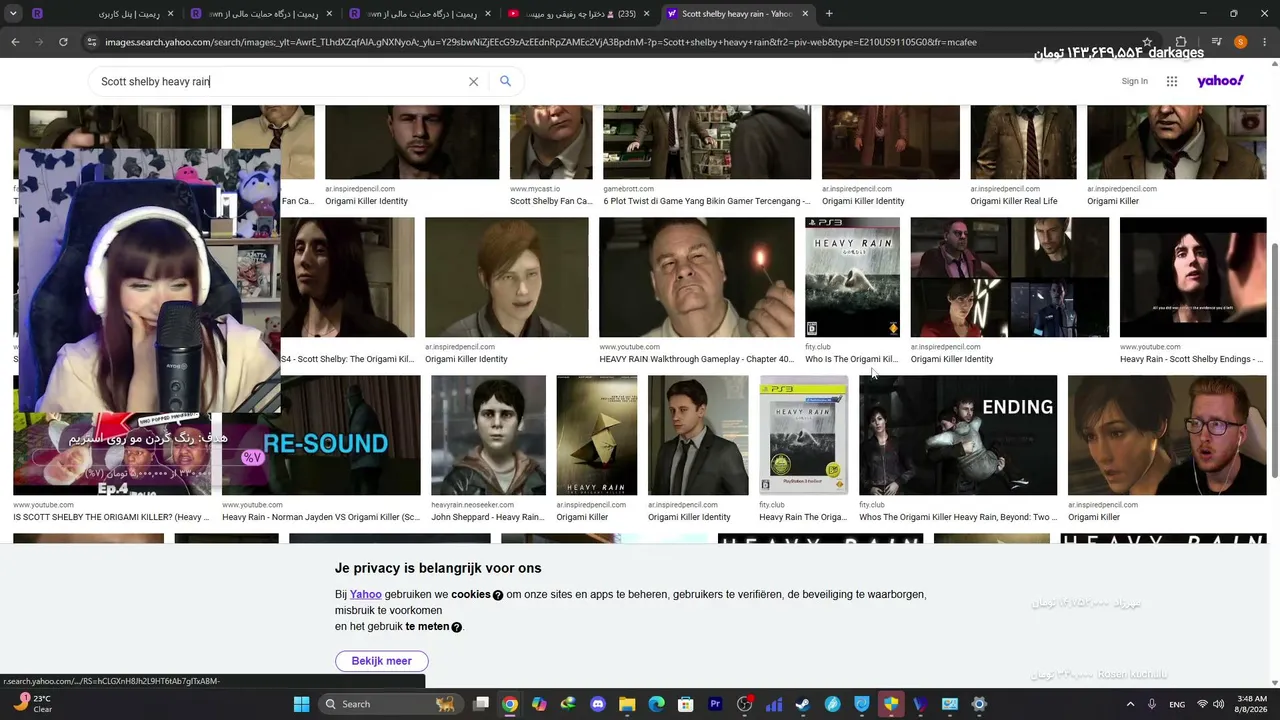Open the Windows Start menu
The image size is (1280, 720).
pyautogui.click(x=301, y=704)
